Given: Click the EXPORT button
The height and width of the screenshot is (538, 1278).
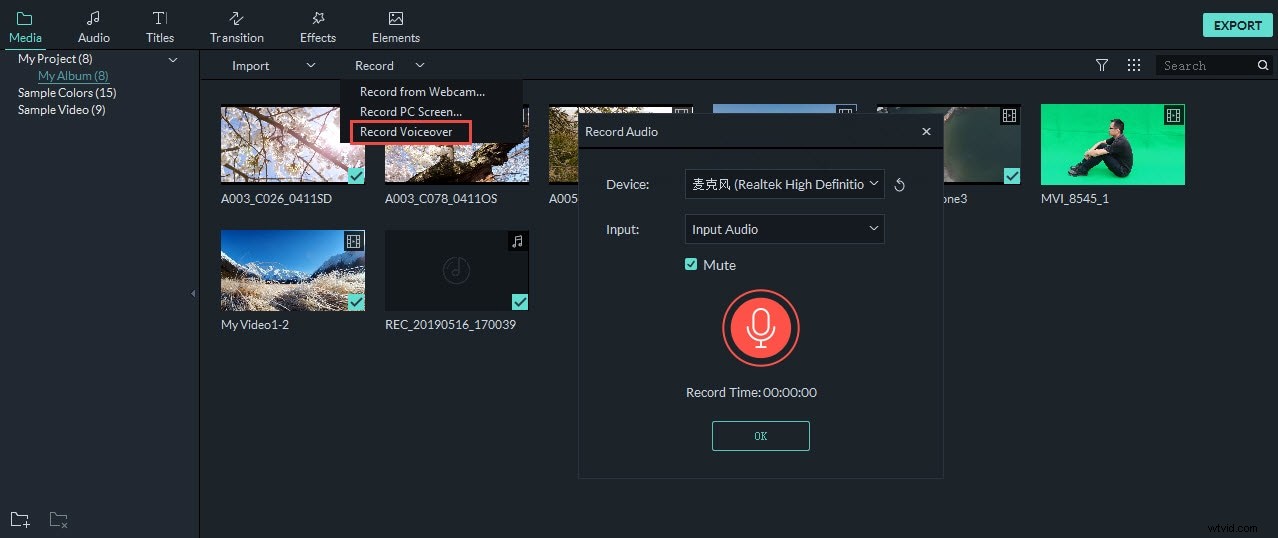Looking at the screenshot, I should pyautogui.click(x=1237, y=25).
